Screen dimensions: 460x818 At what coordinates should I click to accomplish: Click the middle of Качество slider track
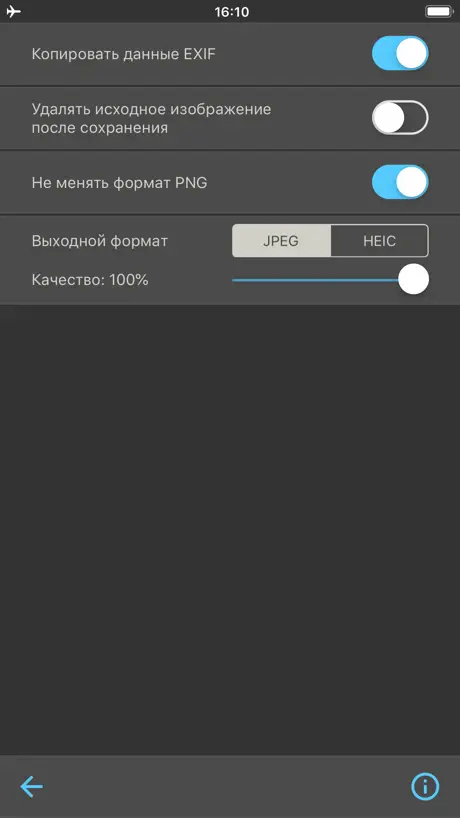point(330,280)
